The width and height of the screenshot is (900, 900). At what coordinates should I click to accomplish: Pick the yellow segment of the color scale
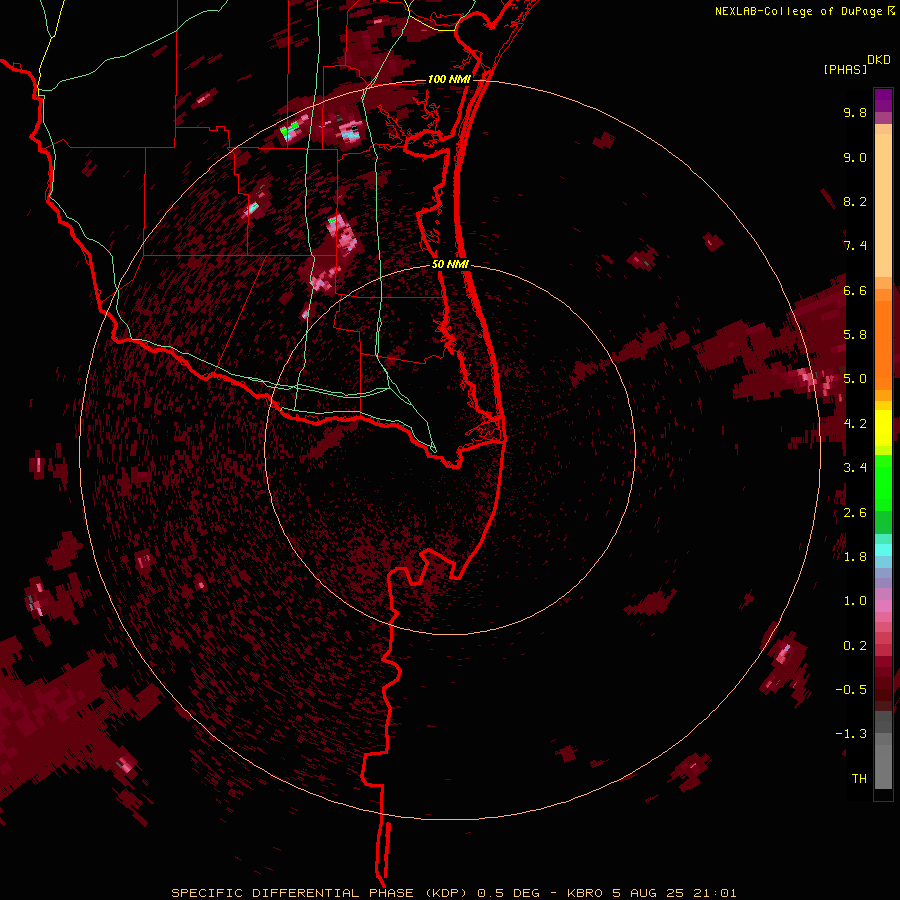click(x=883, y=428)
